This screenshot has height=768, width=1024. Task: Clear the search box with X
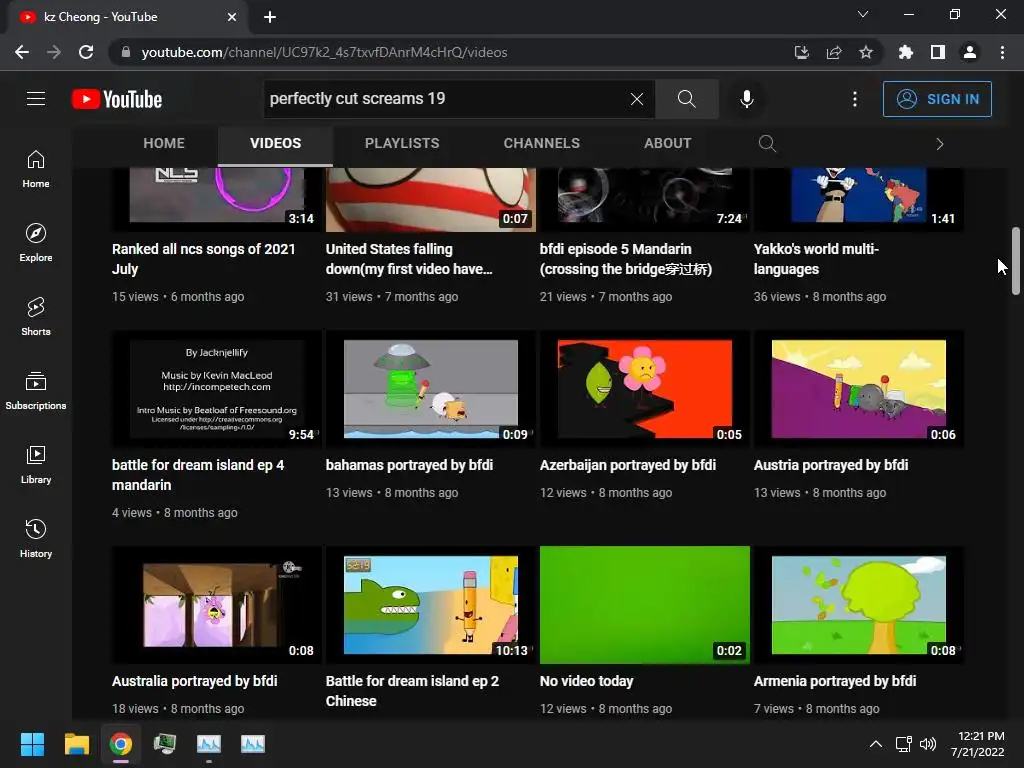point(637,99)
